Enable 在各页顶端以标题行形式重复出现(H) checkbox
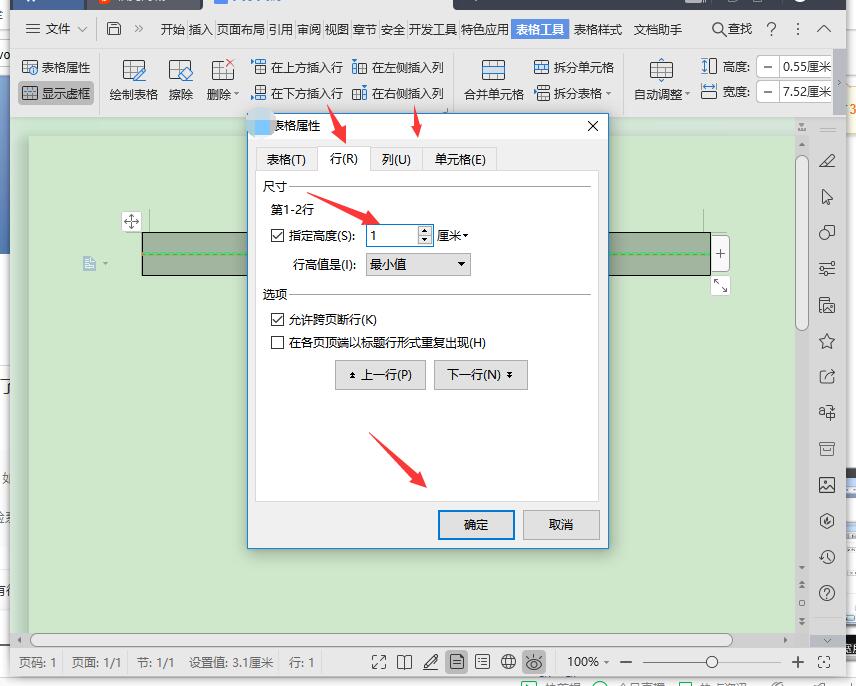Viewport: 856px width, 686px height. coord(277,343)
